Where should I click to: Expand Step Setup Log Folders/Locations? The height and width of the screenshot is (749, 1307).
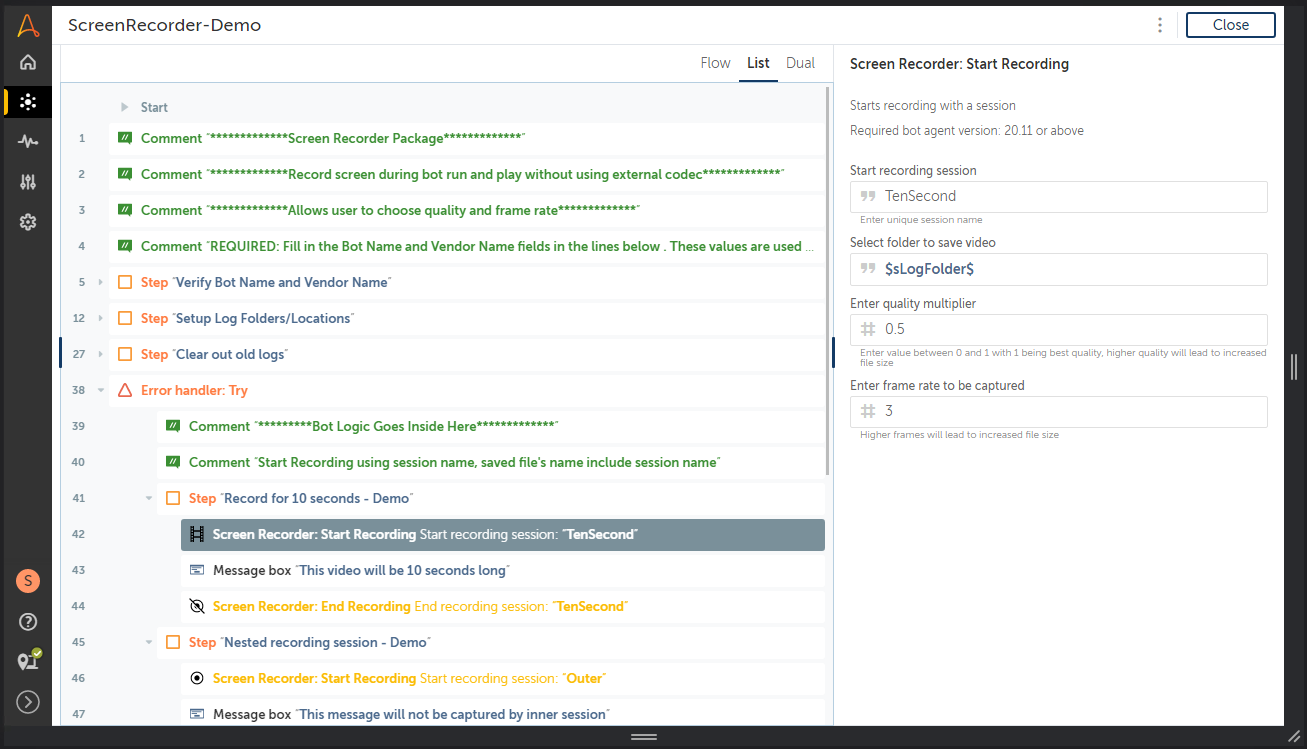pyautogui.click(x=100, y=319)
